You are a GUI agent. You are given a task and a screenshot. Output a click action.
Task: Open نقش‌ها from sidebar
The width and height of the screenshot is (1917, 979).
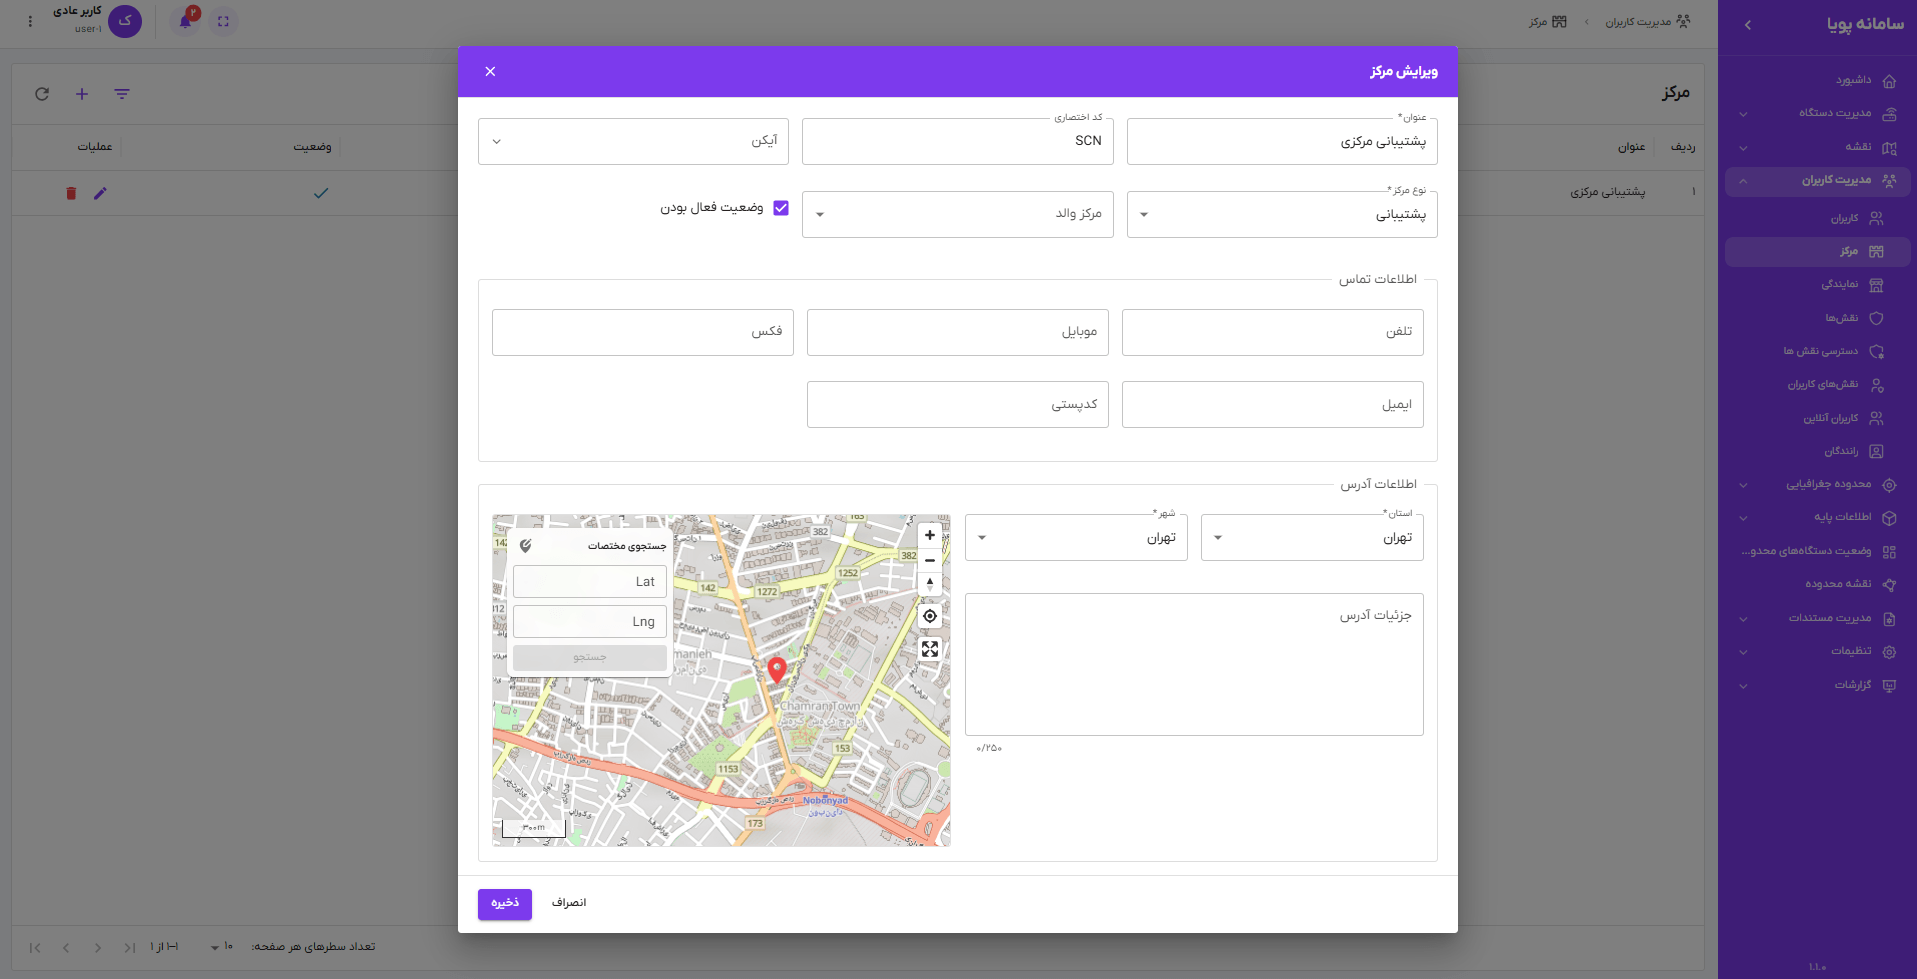(x=1817, y=318)
